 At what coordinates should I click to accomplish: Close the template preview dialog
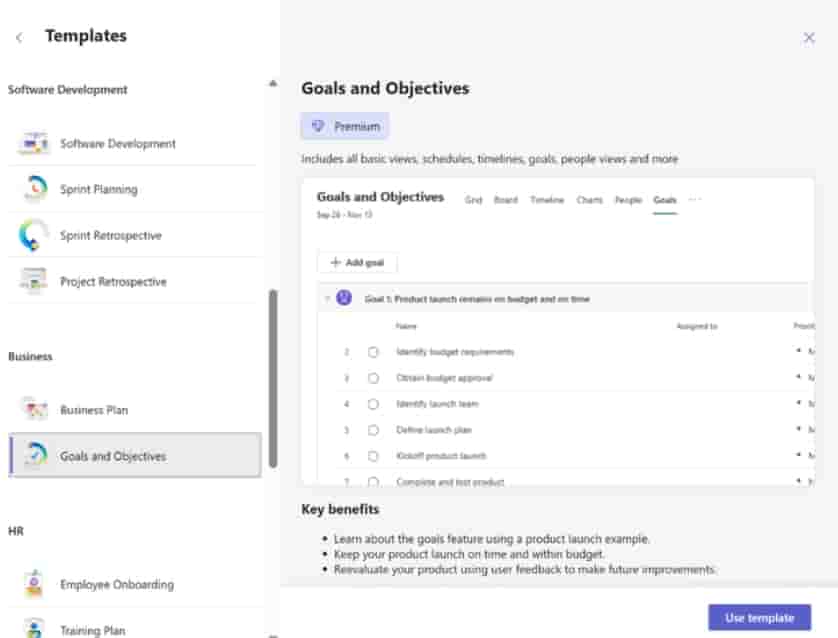[x=809, y=37]
